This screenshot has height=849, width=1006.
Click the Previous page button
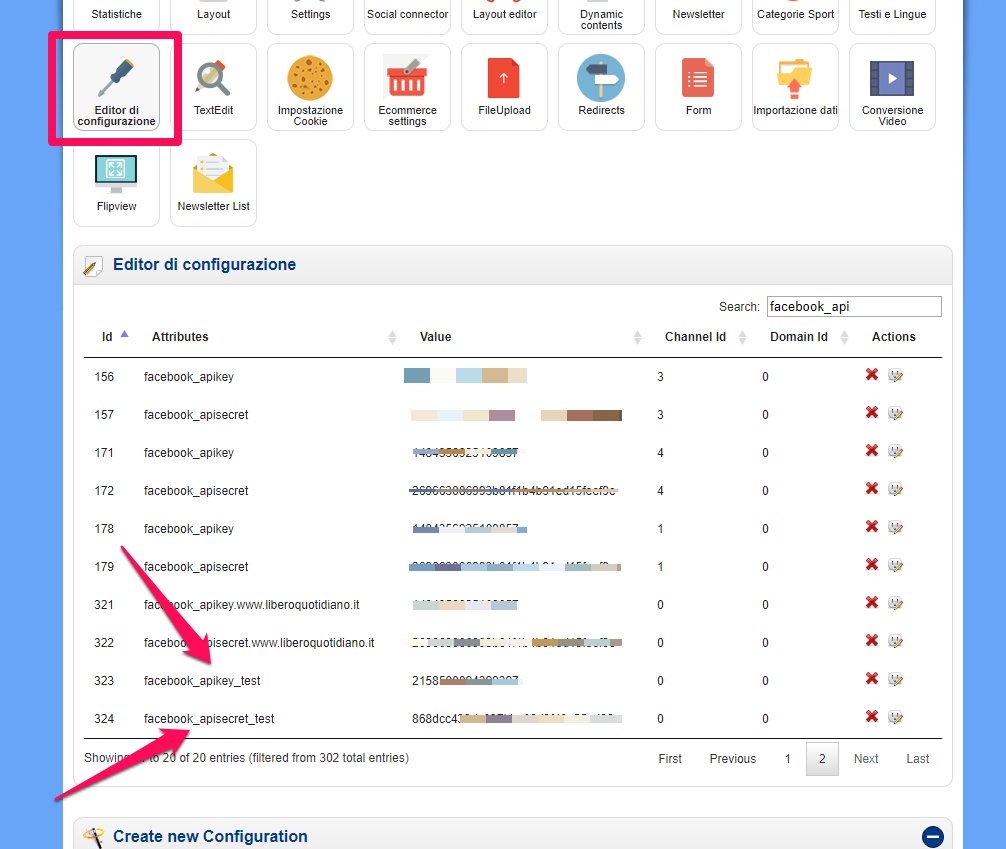(732, 759)
